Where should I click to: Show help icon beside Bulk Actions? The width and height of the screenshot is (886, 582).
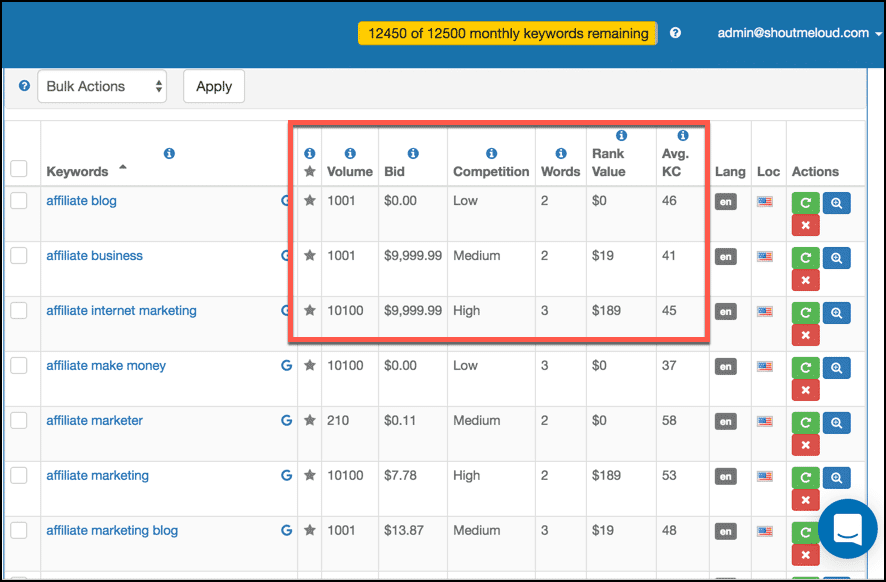[x=24, y=86]
